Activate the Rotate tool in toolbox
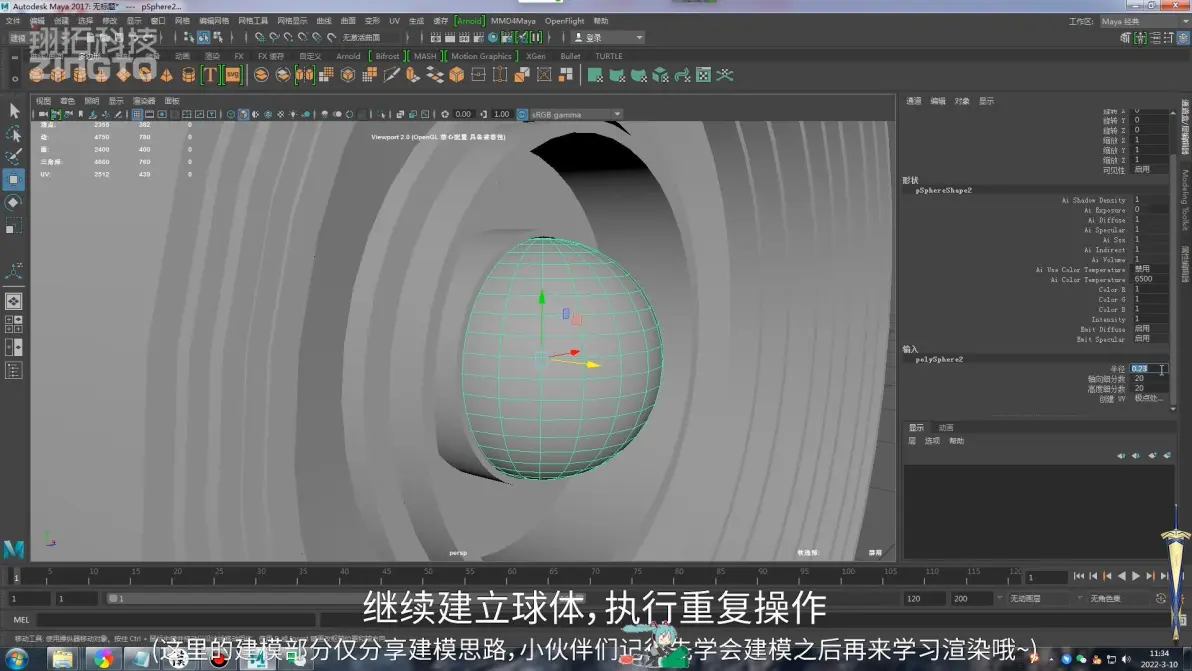The image size is (1192, 671). (14, 203)
